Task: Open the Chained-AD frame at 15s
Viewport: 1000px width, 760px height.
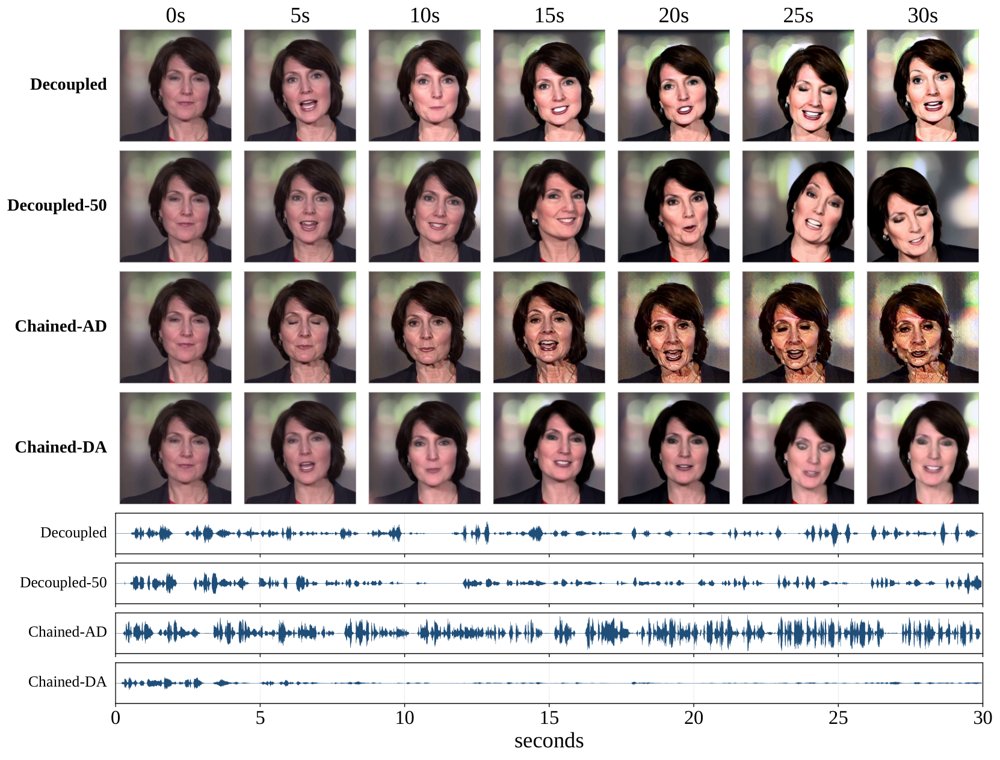Action: point(549,327)
